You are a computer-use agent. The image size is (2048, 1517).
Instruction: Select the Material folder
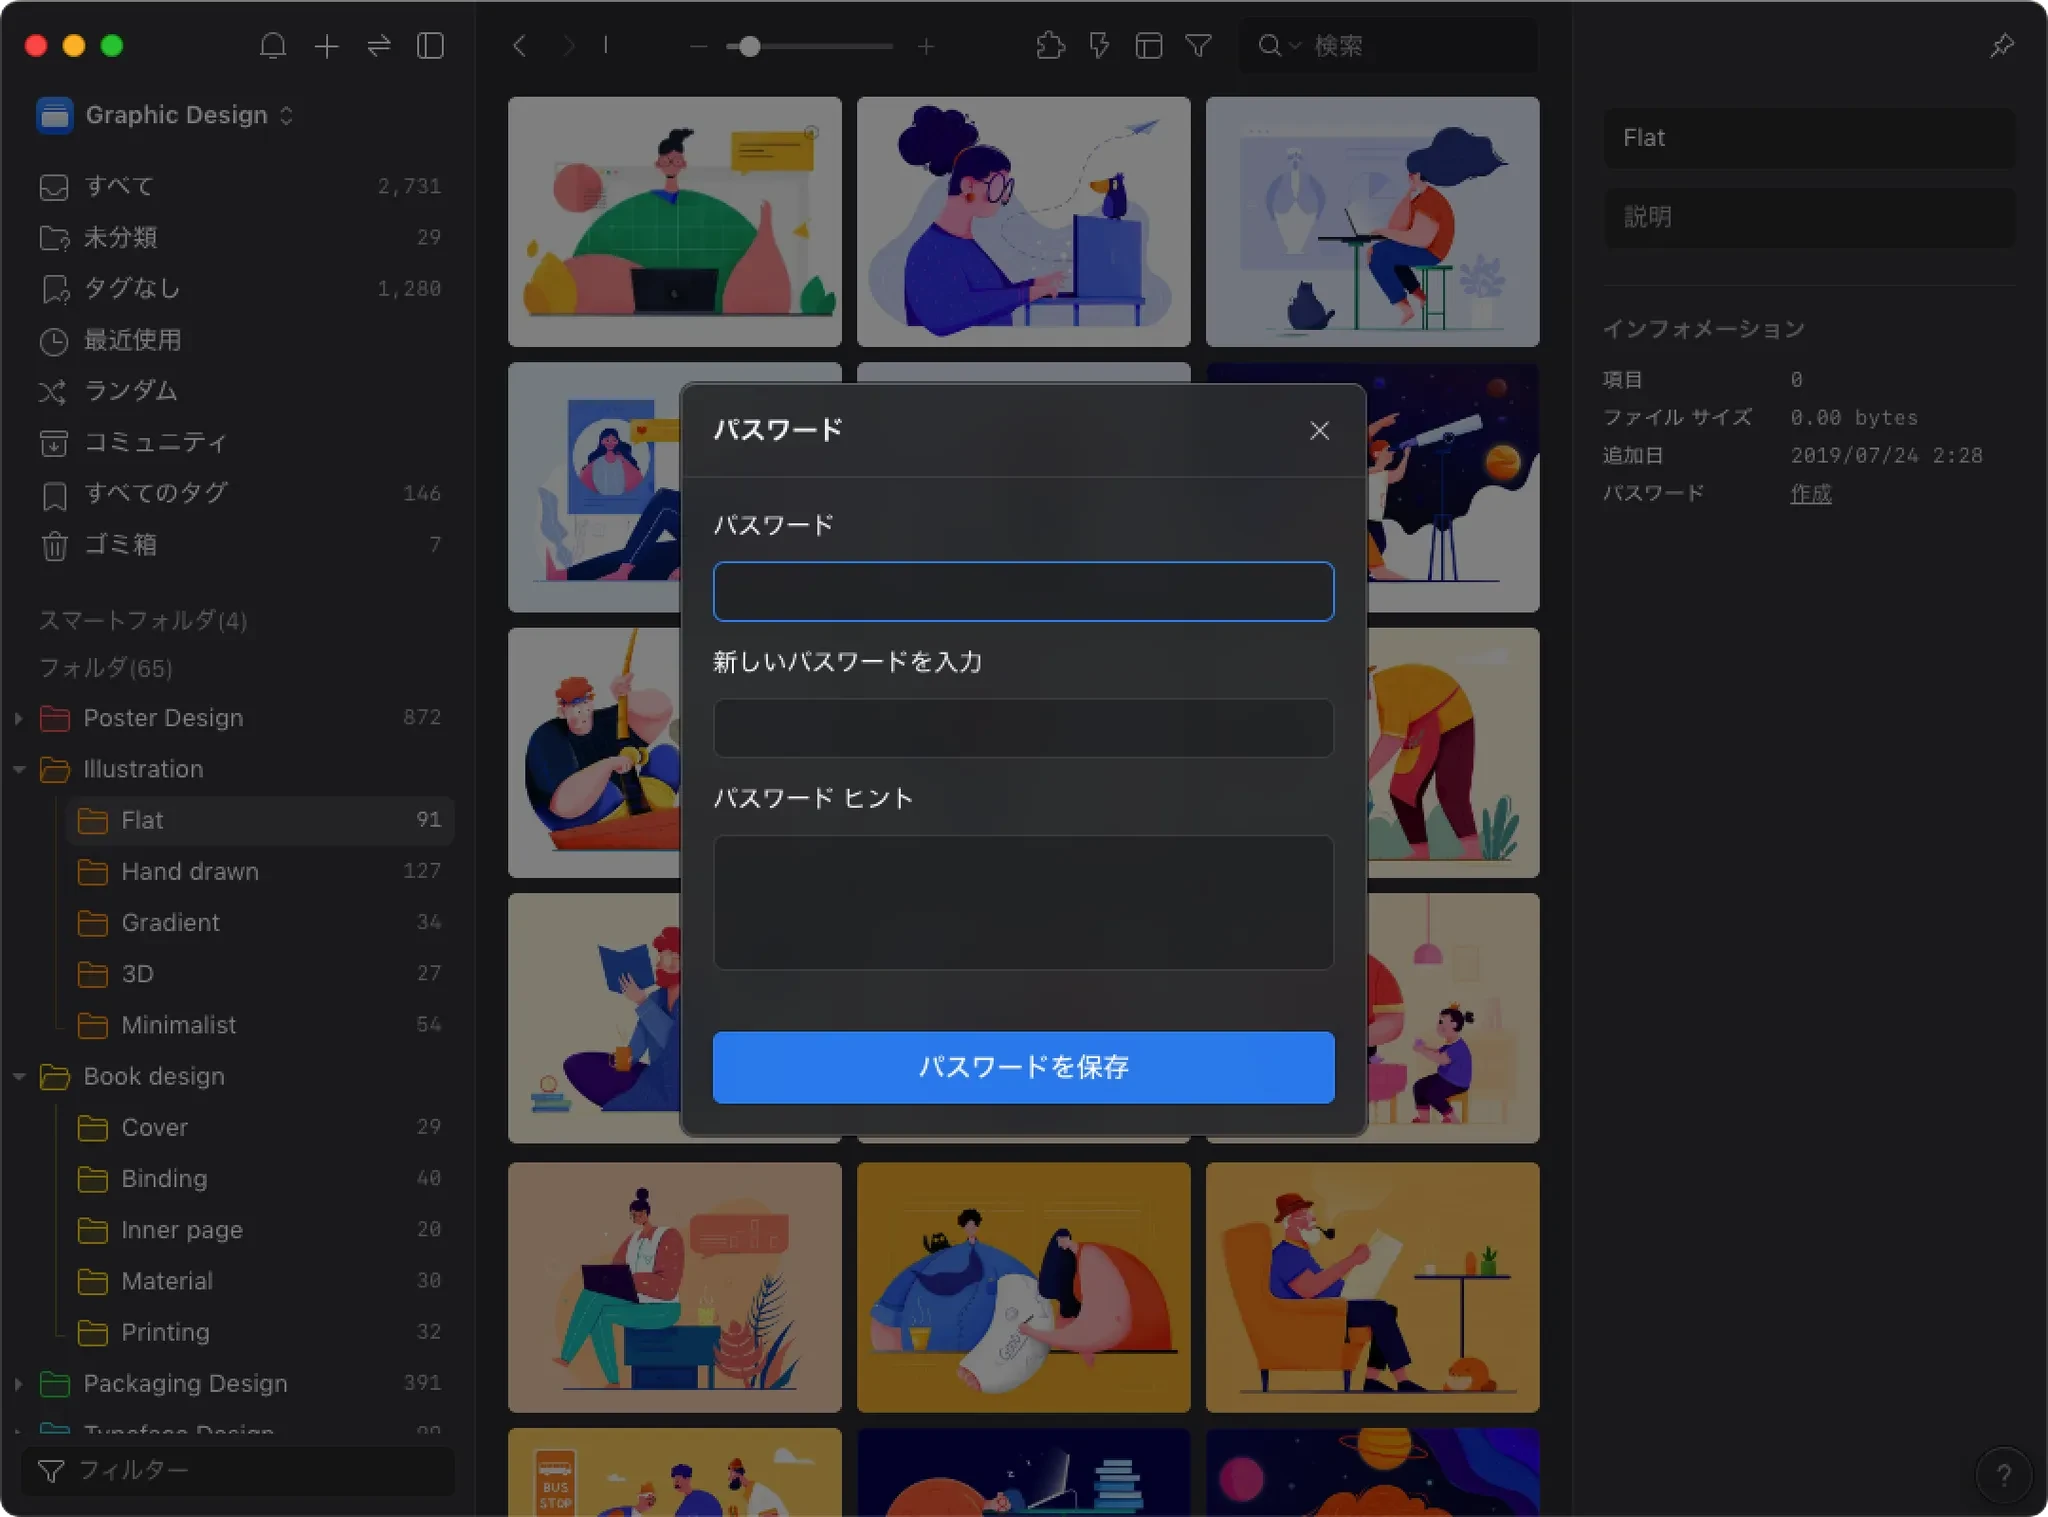pyautogui.click(x=260, y=1281)
